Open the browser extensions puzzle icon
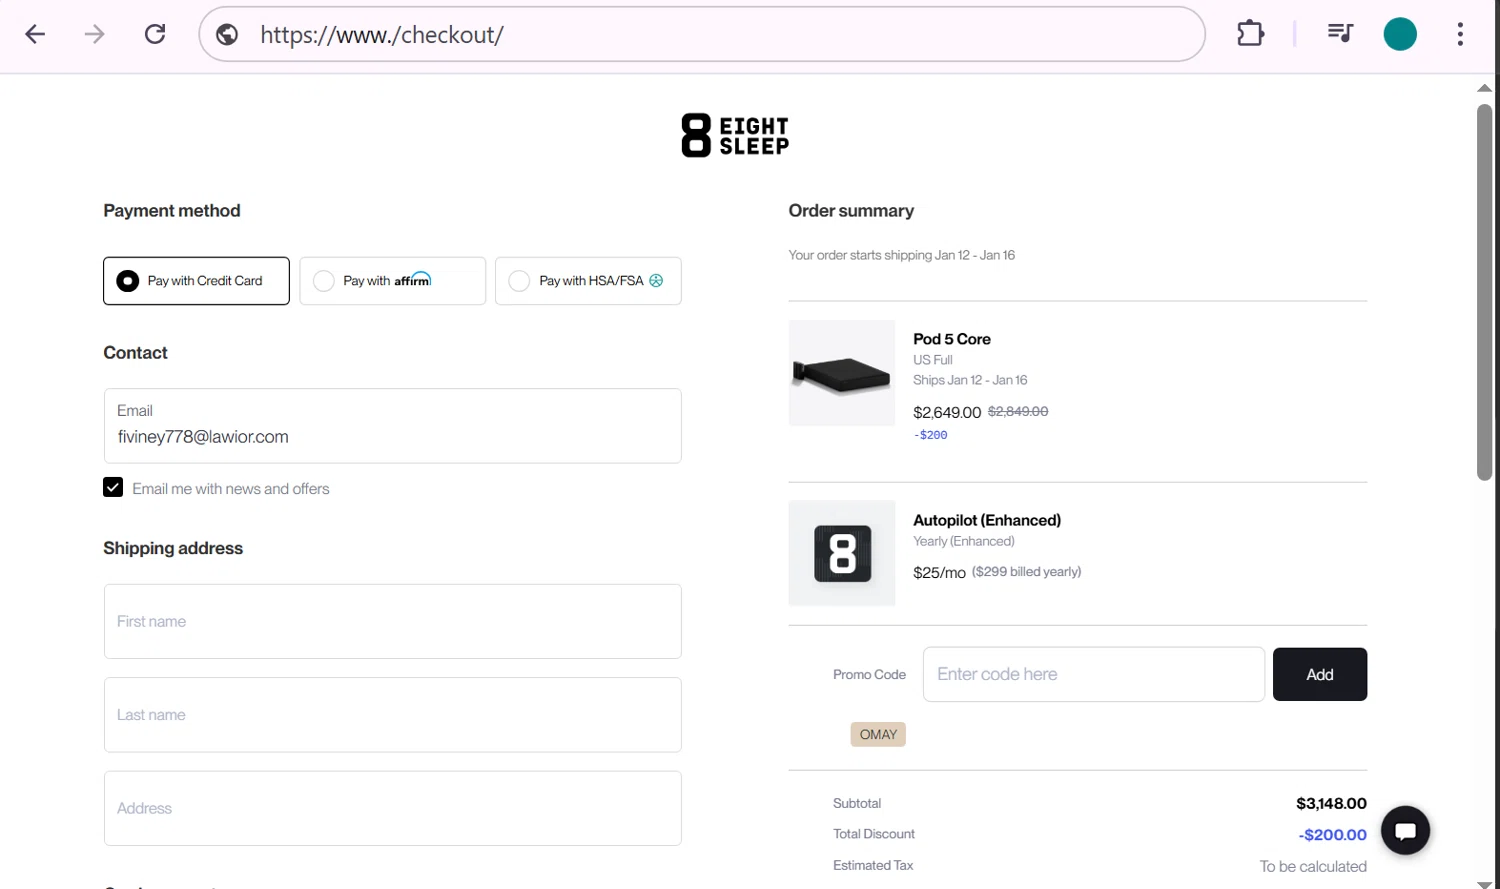Screen dimensions: 1500x889 tap(1250, 34)
